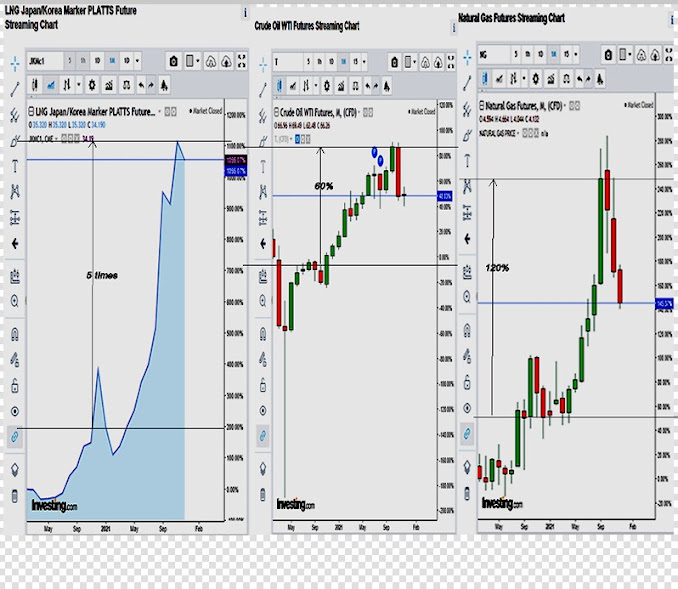The image size is (678, 589).
Task: Open fullscreen mode on LNG chart
Action: [x=242, y=61]
